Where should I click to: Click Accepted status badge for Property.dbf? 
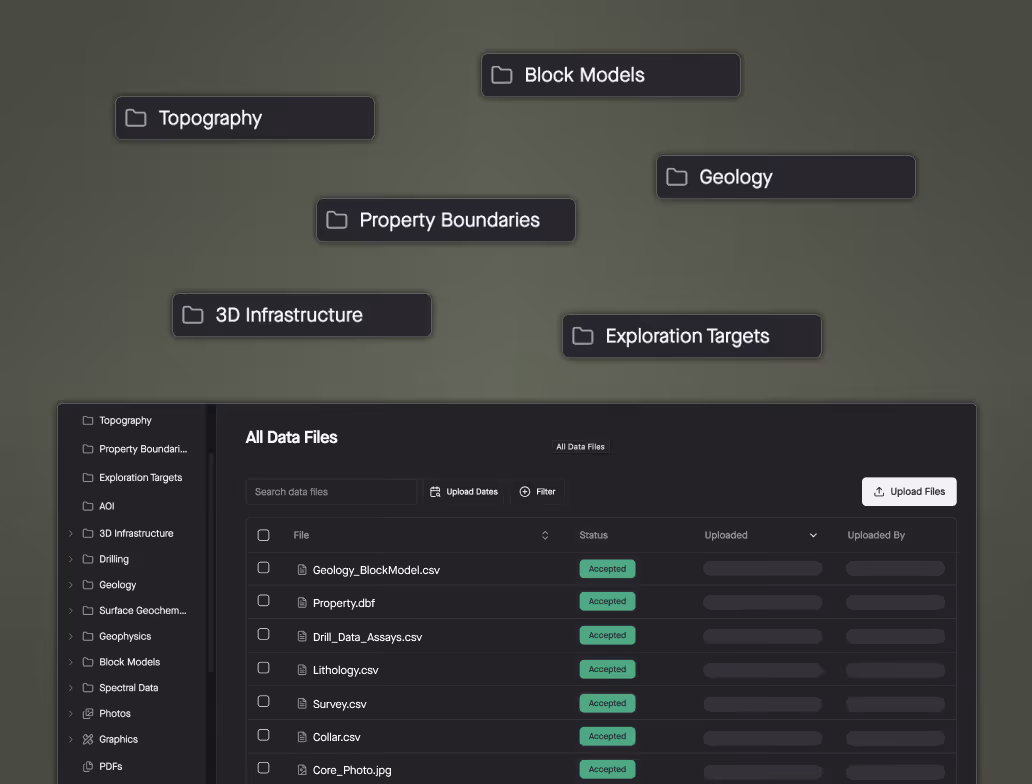pos(607,601)
